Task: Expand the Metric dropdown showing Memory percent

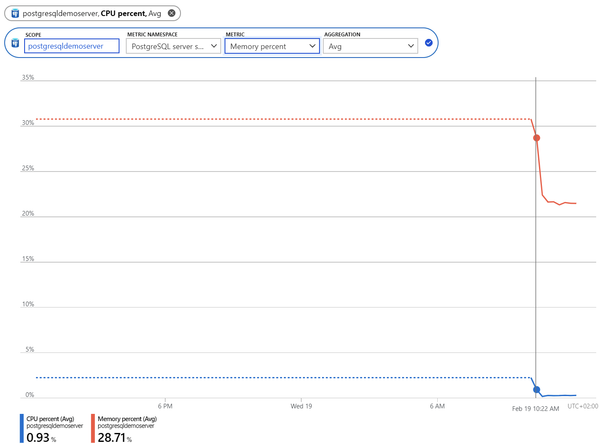Action: tap(272, 46)
